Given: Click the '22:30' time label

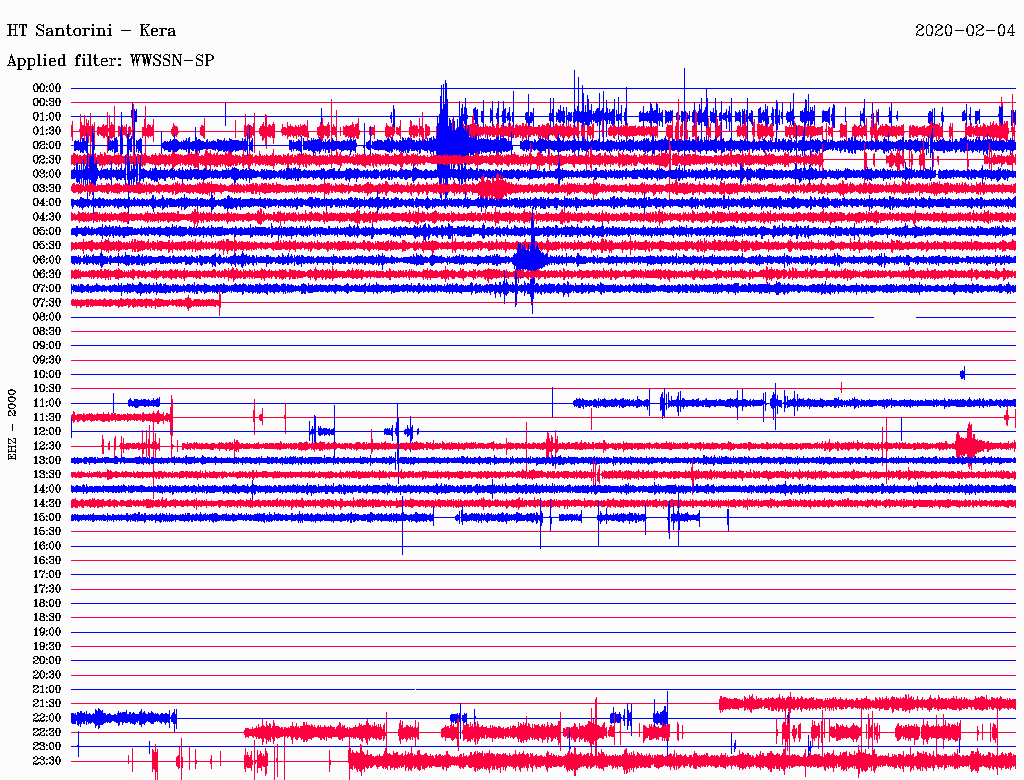Looking at the screenshot, I should coord(47,732).
